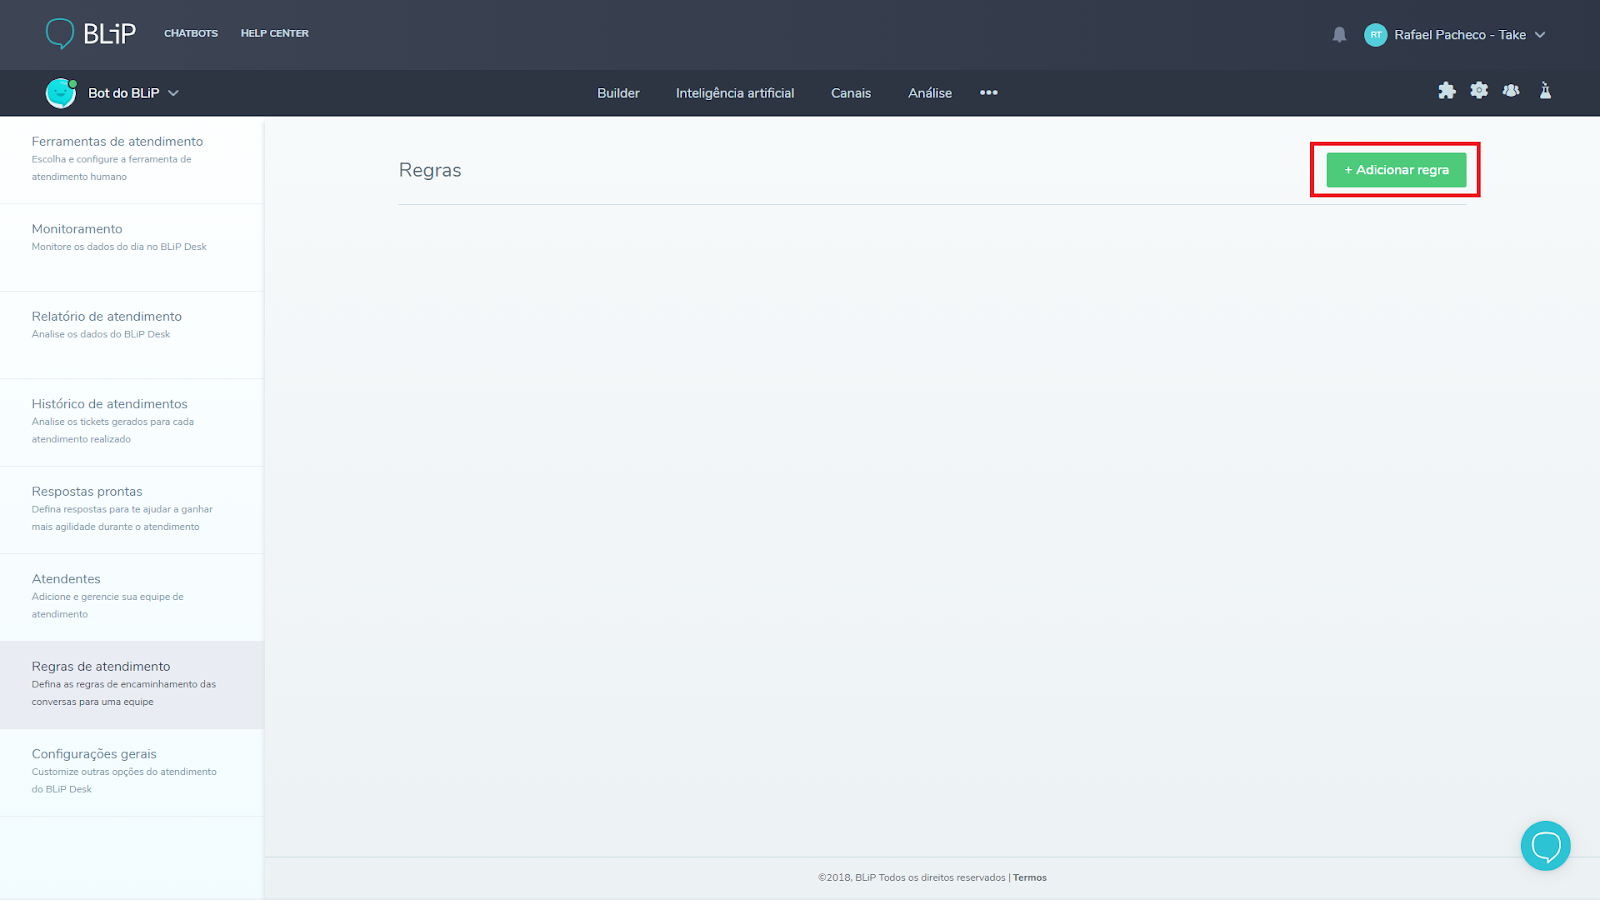The image size is (1600, 900).
Task: Open the Termos link in footer
Action: tap(1030, 878)
